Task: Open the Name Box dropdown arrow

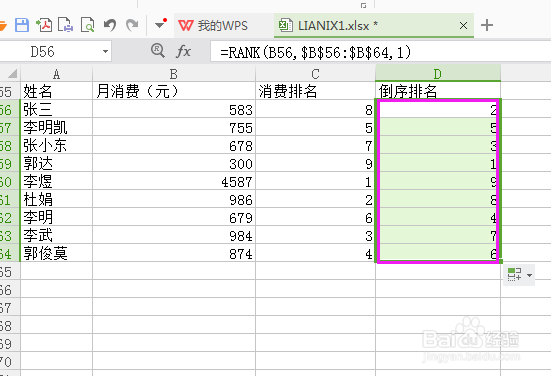Action: pos(105,52)
